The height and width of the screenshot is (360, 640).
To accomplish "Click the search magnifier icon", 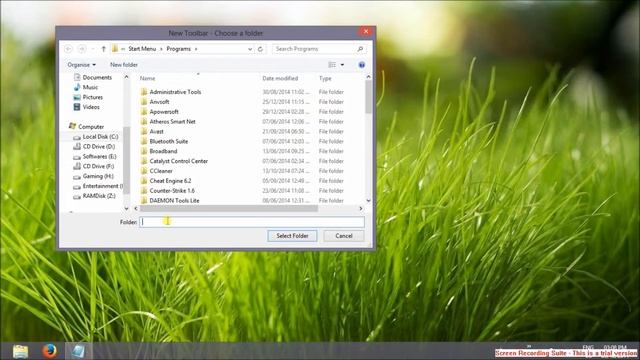I will tap(360, 49).
